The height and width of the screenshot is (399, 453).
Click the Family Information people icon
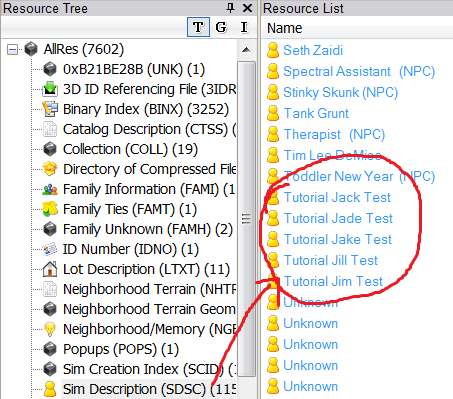point(50,189)
